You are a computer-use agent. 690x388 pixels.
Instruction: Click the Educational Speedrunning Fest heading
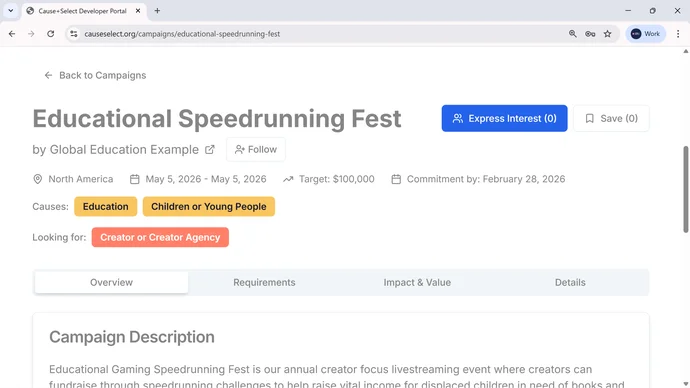point(217,119)
